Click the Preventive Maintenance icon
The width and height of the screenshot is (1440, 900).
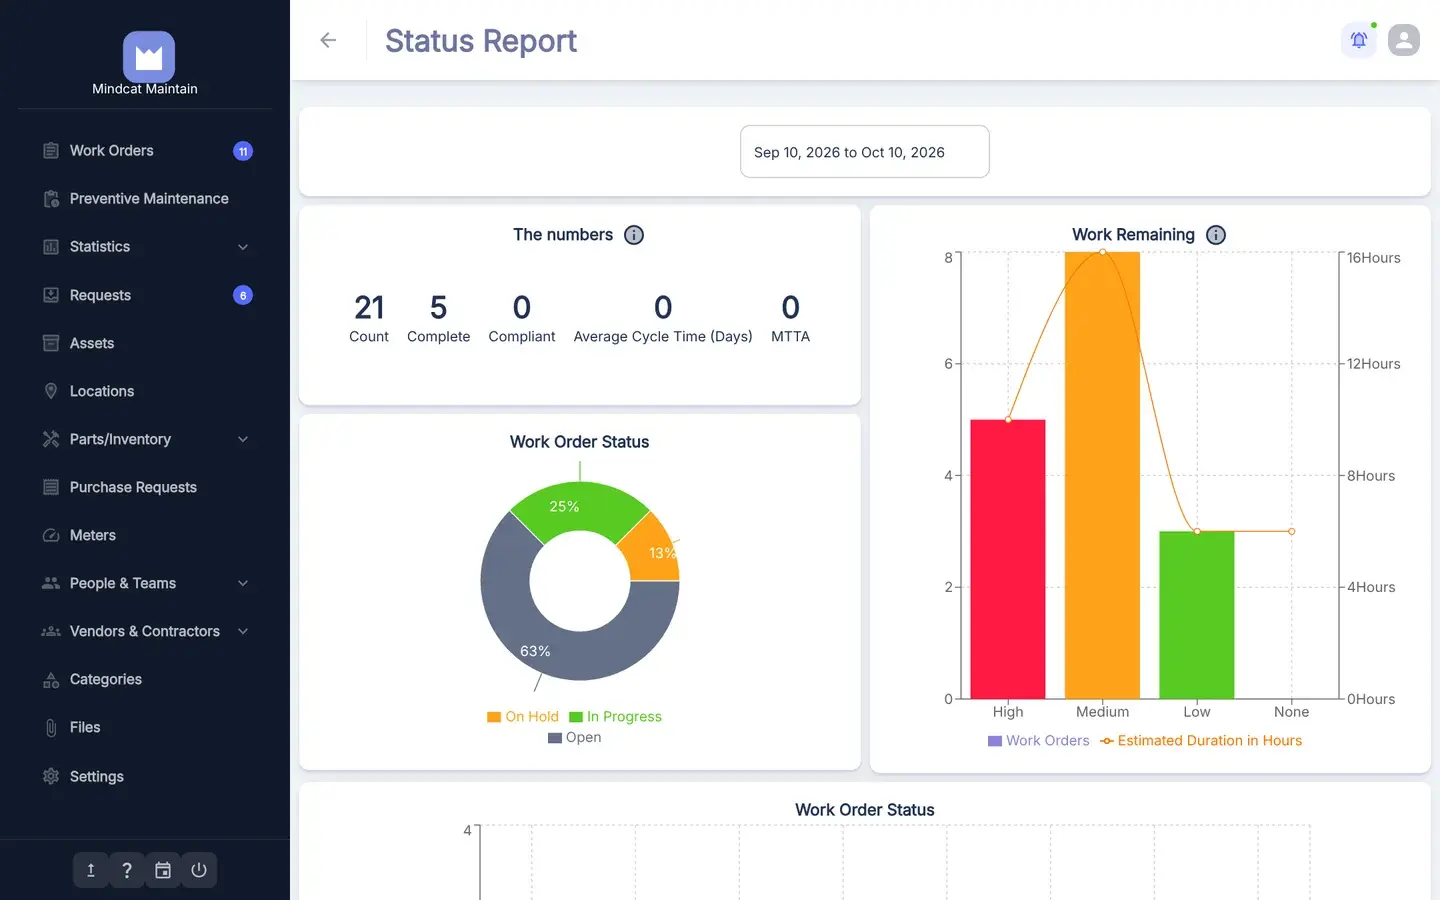pos(51,199)
